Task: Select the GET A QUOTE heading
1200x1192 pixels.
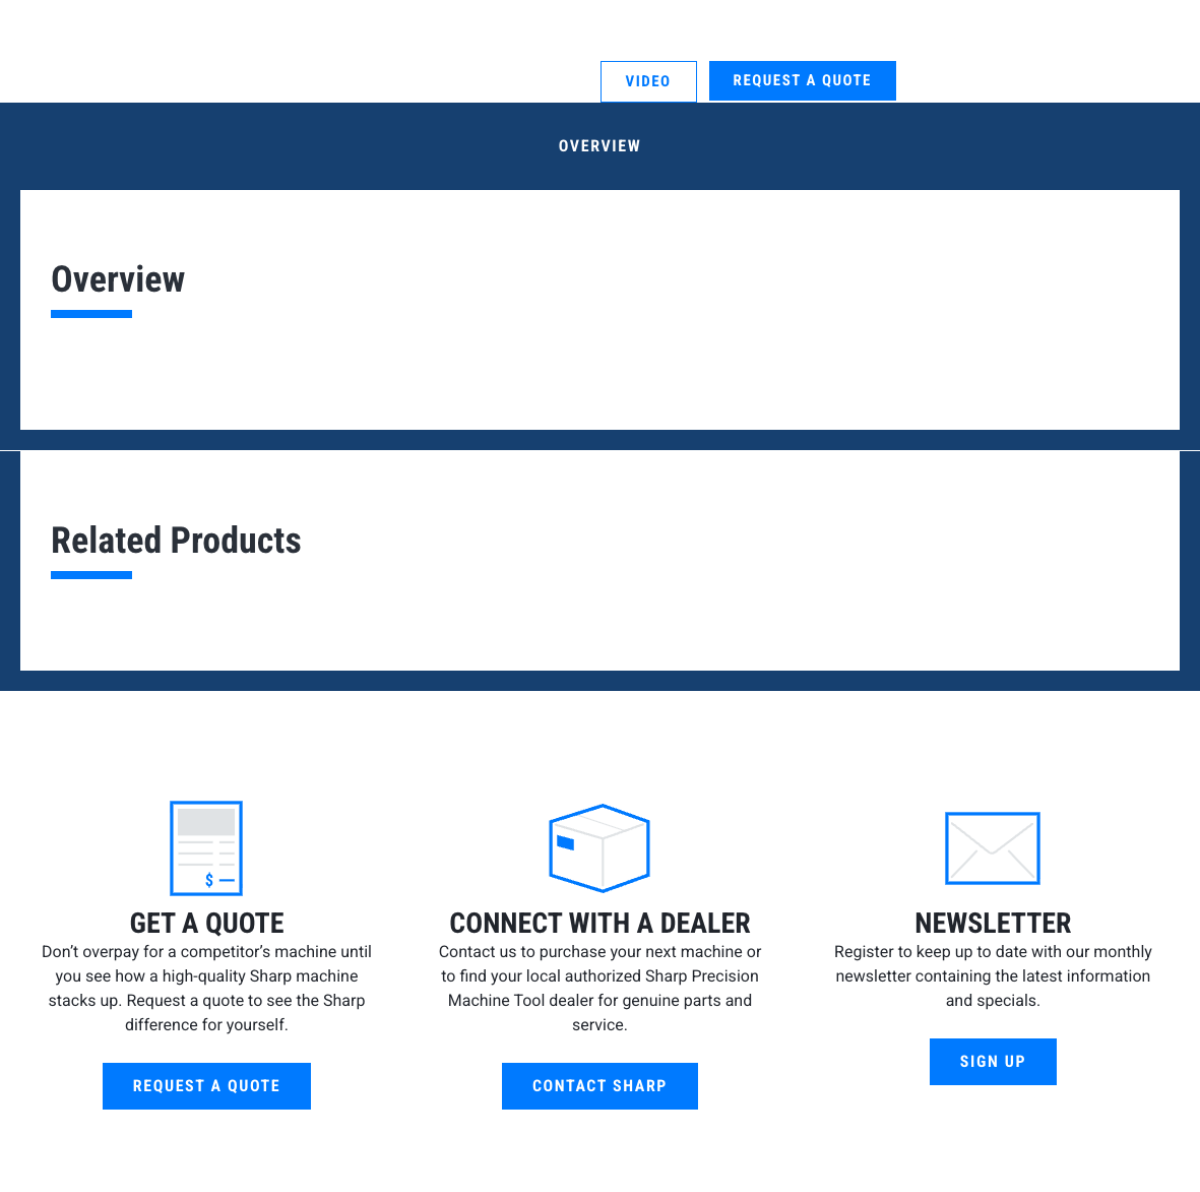Action: (x=207, y=922)
